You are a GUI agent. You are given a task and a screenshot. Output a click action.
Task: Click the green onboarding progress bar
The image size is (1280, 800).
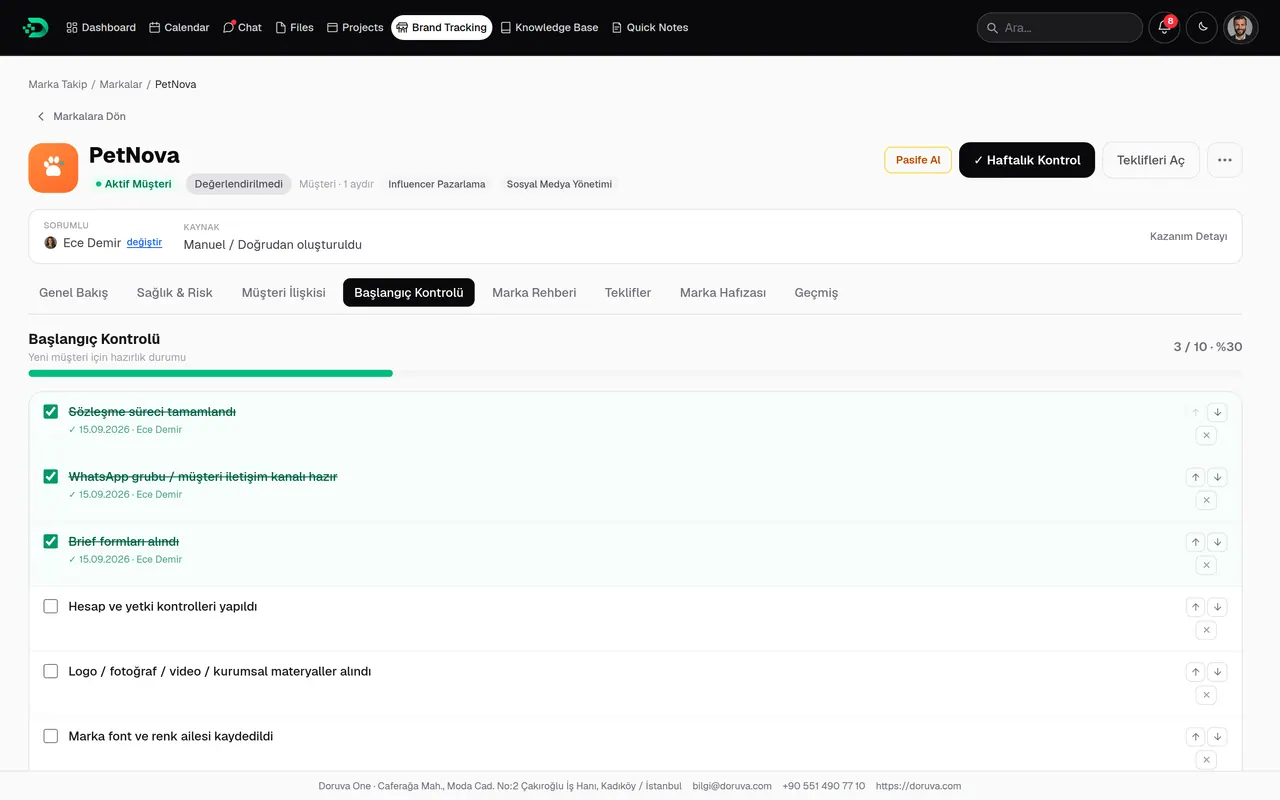pyautogui.click(x=210, y=373)
